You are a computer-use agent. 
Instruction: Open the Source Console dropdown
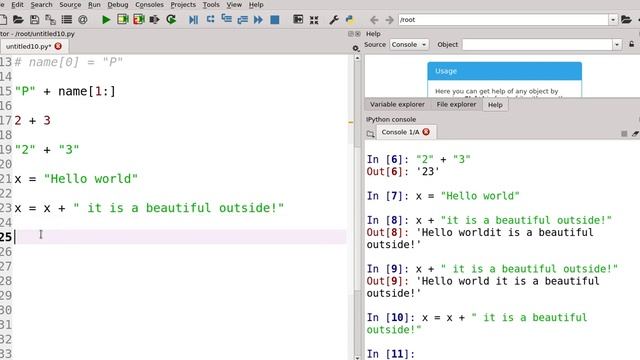409,44
